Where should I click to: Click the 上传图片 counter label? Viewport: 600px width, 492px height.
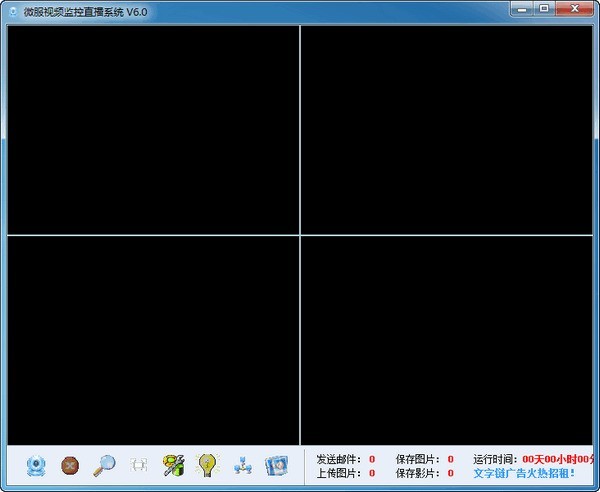[338, 473]
